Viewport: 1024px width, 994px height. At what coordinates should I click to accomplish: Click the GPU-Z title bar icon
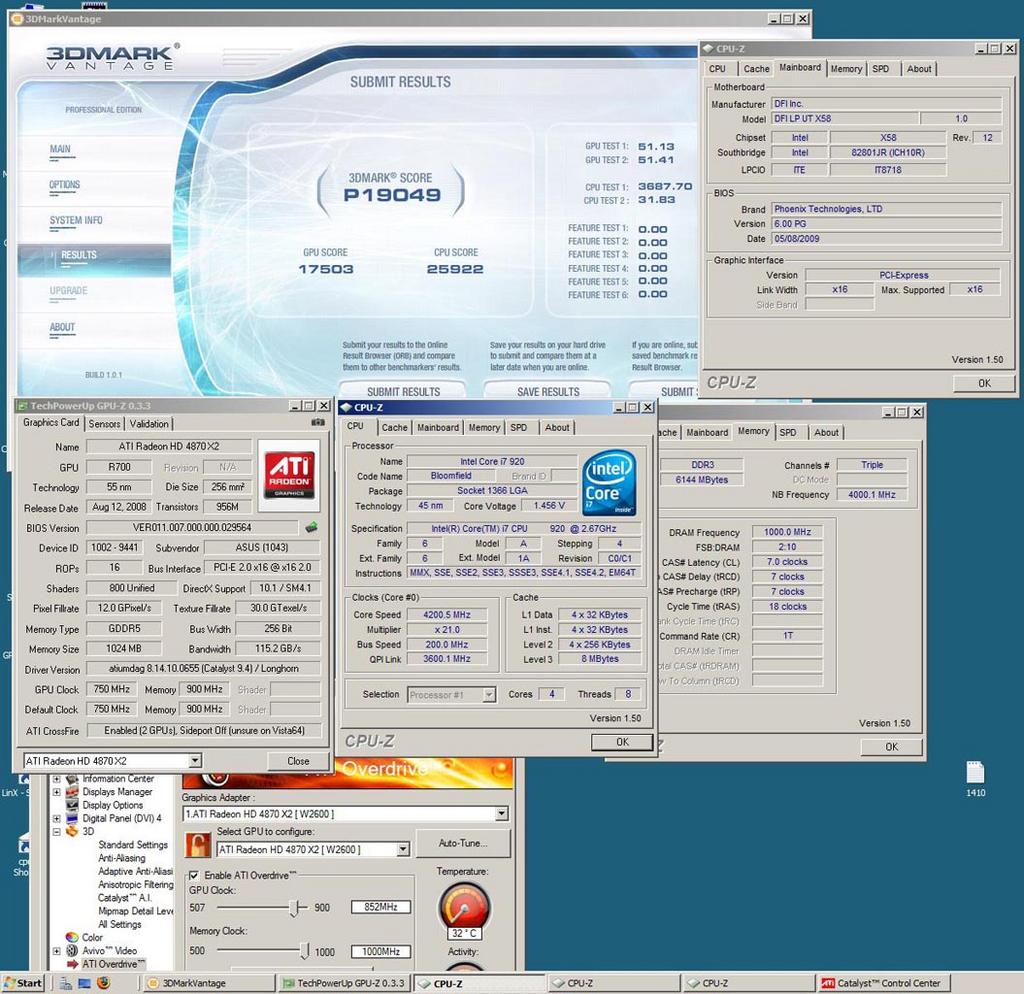[x=22, y=406]
